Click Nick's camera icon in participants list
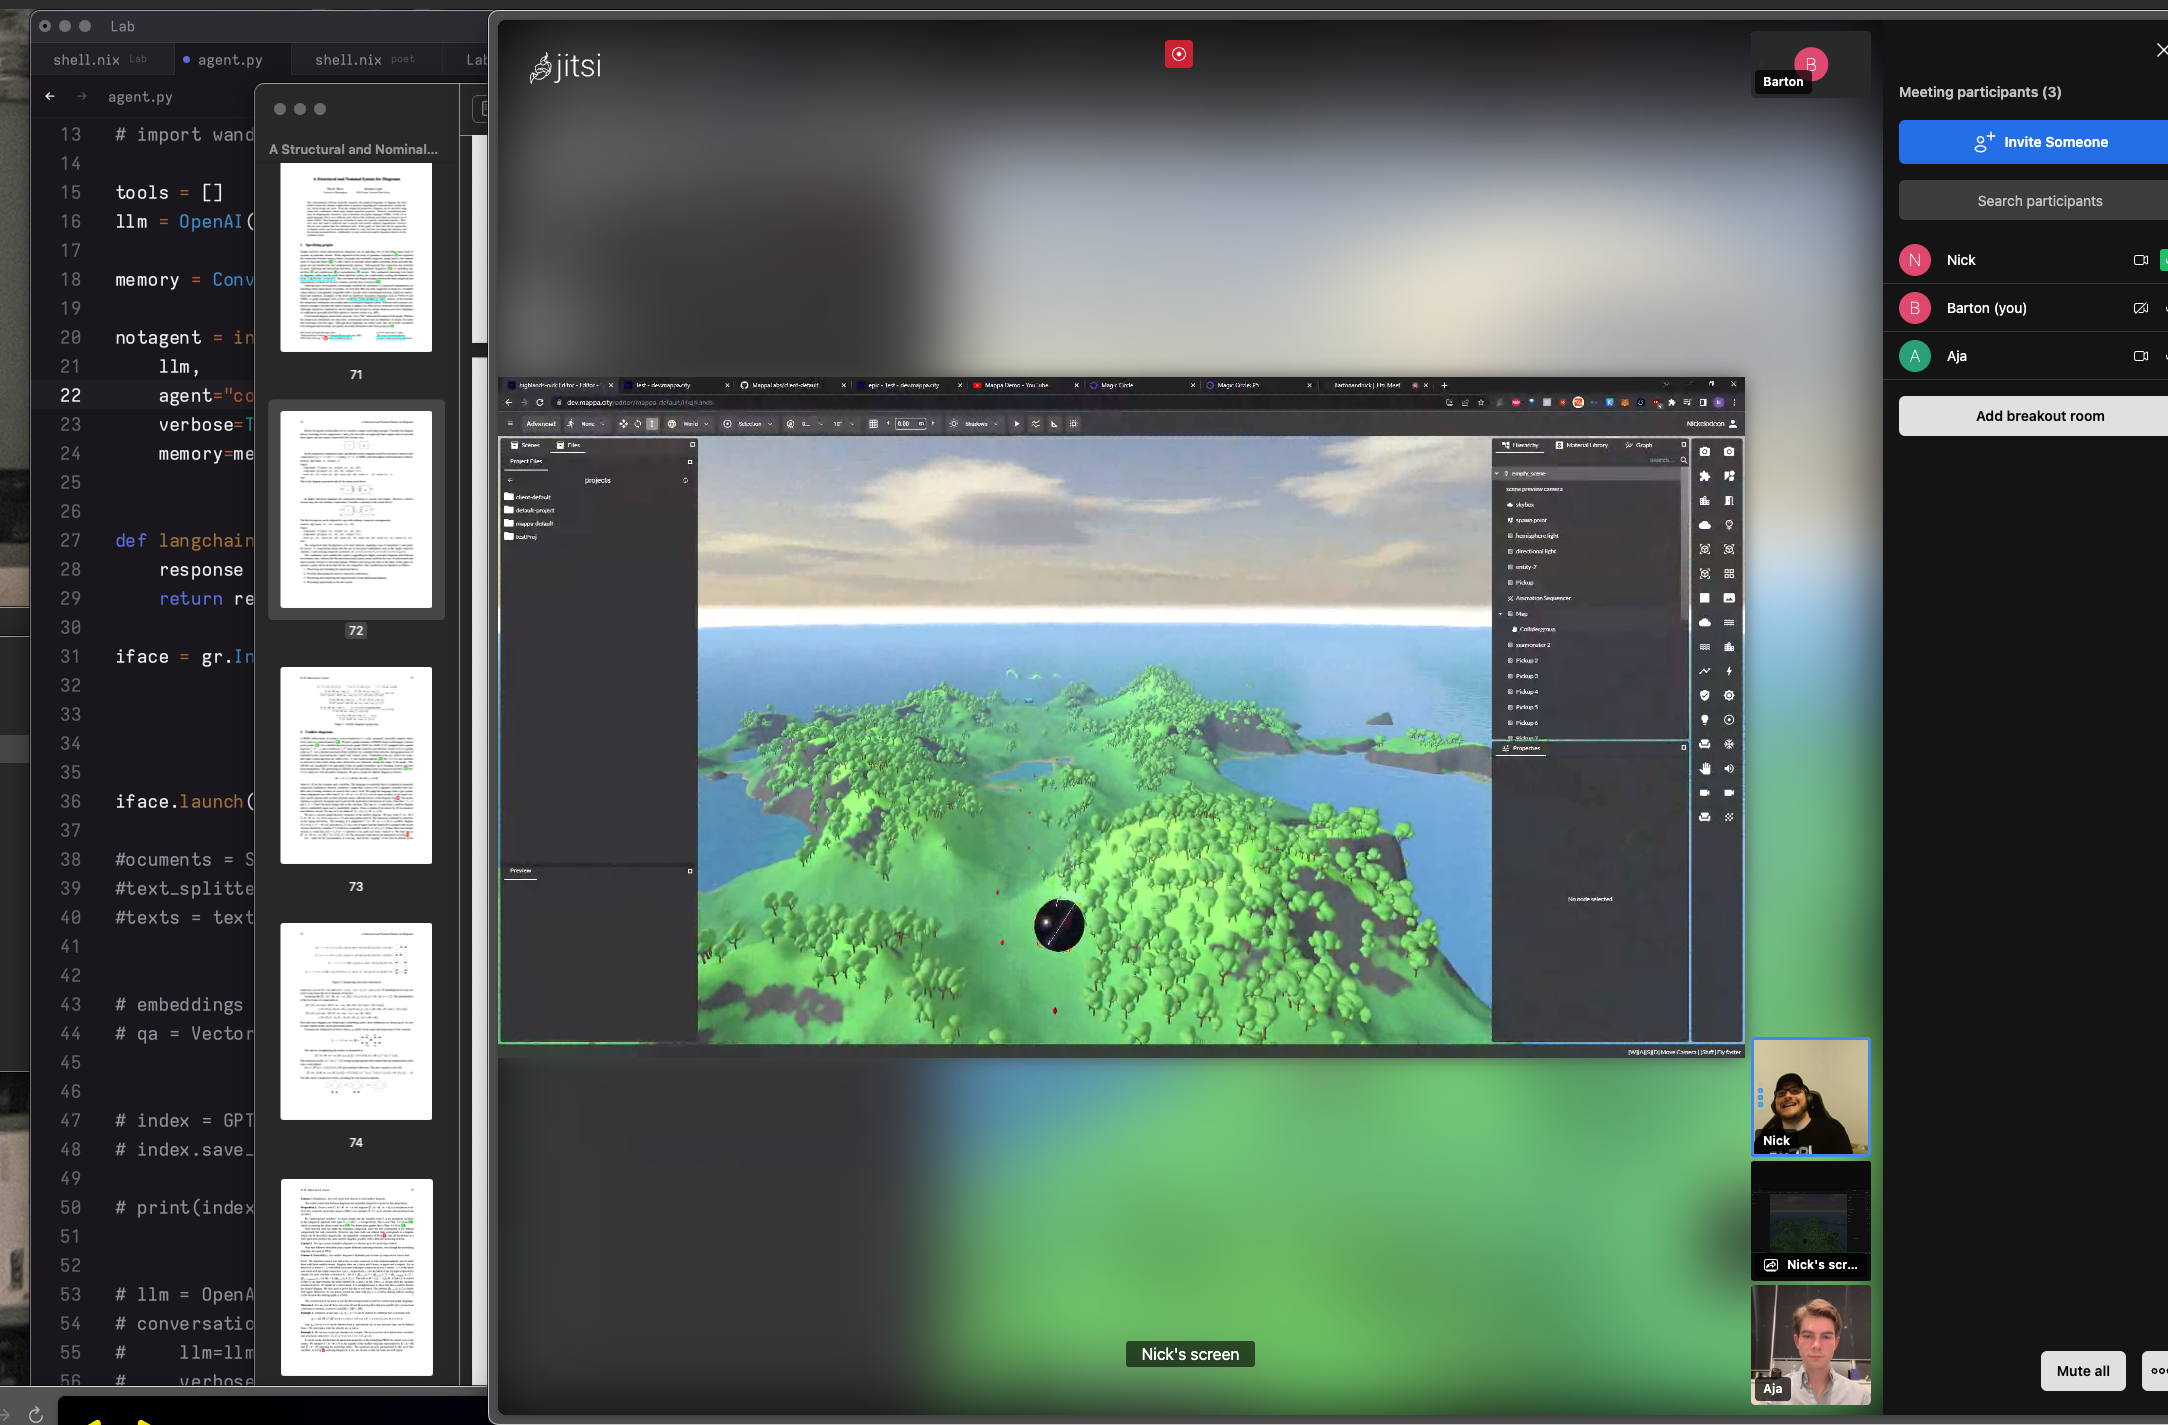The width and height of the screenshot is (2168, 1425). pos(2140,260)
